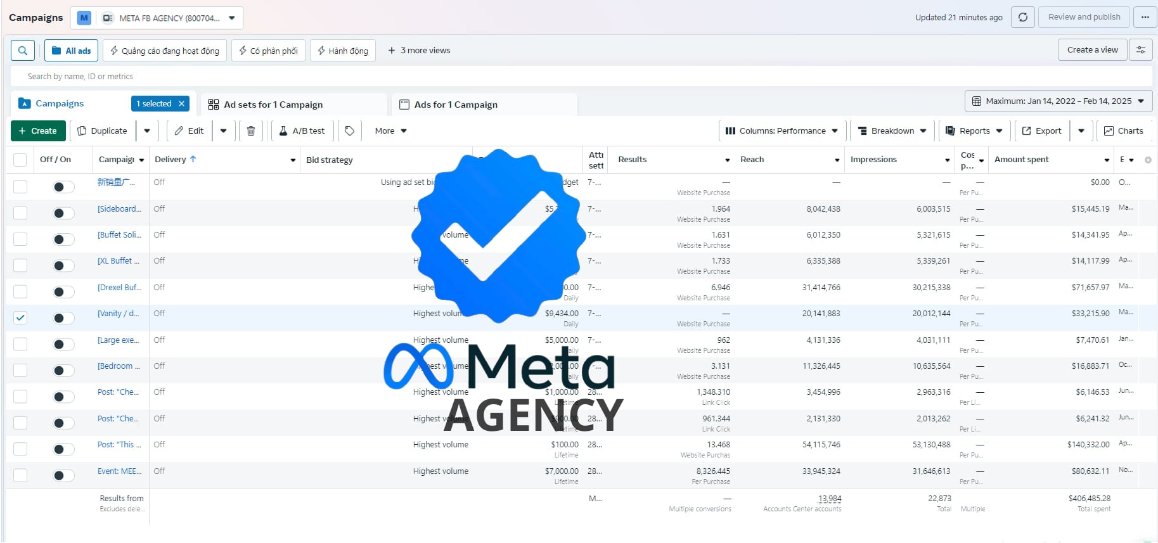The height and width of the screenshot is (543, 1158).
Task: Click the Results column header
Action: click(632, 160)
